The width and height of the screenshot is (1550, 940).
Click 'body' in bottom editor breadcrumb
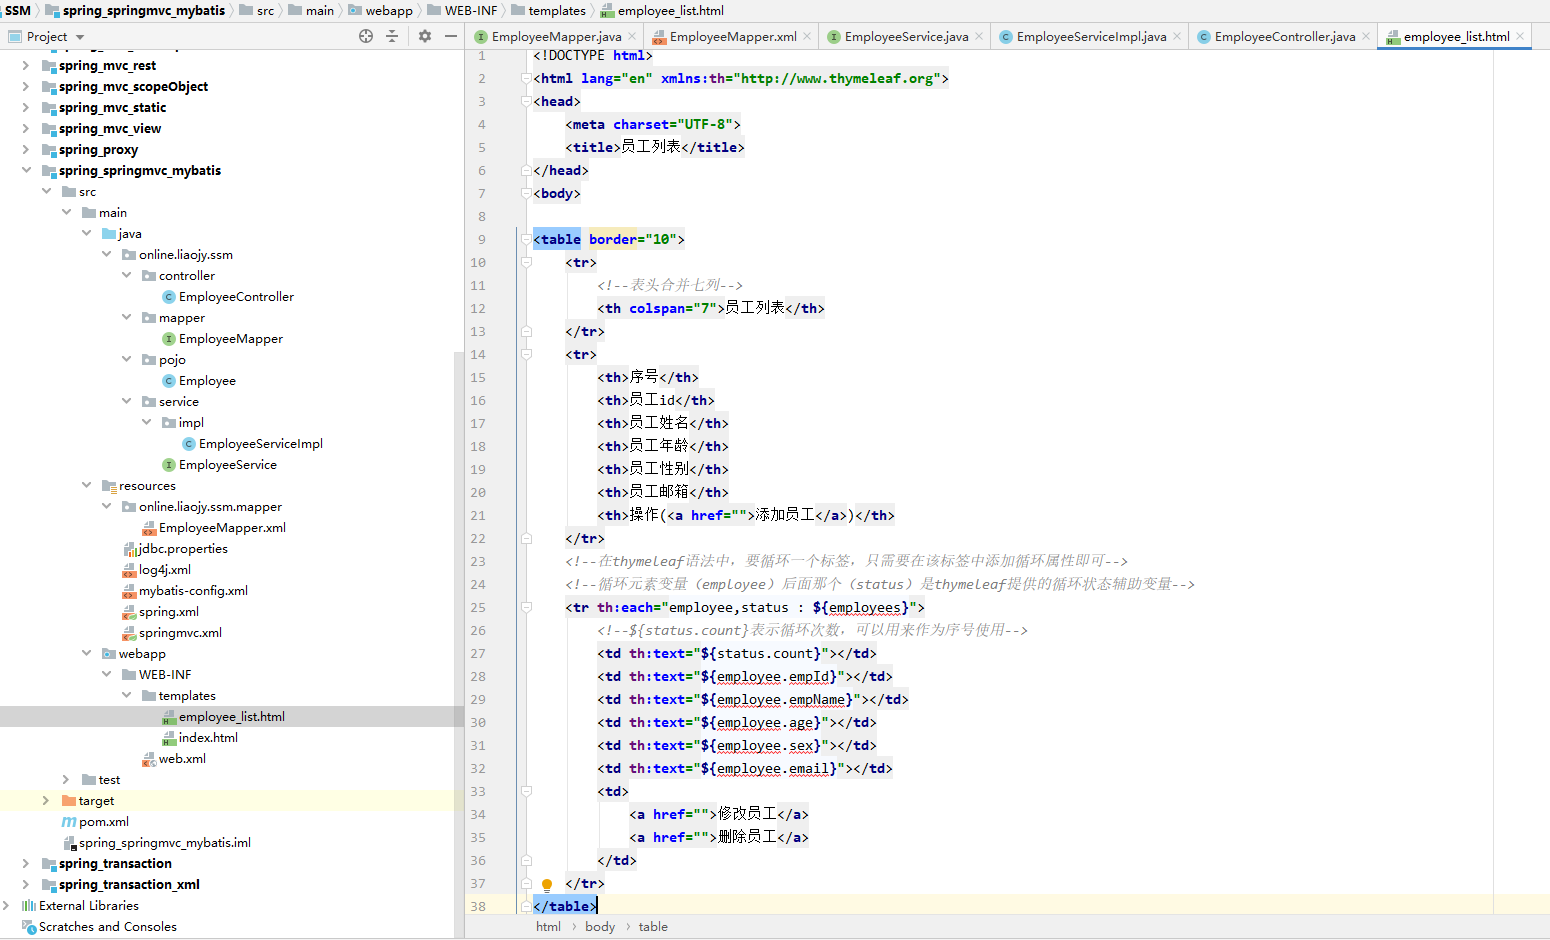(x=600, y=927)
